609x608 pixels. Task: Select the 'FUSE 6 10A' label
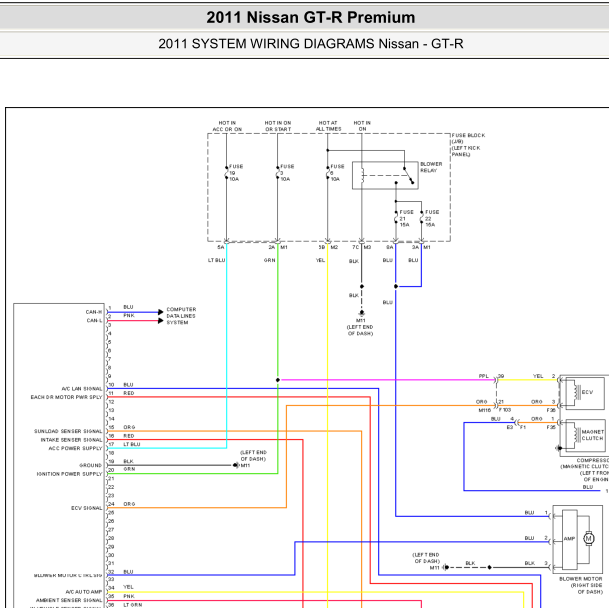[x=337, y=172]
